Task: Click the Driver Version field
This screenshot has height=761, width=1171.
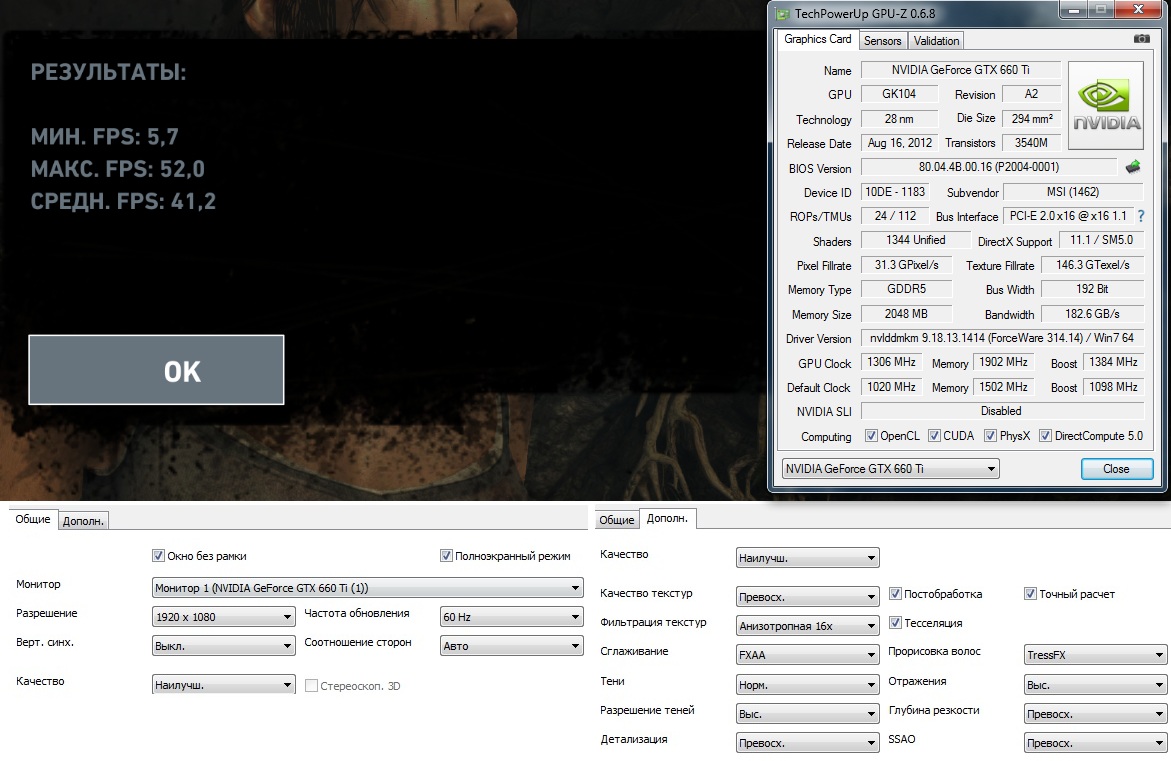Action: pyautogui.click(x=1001, y=338)
